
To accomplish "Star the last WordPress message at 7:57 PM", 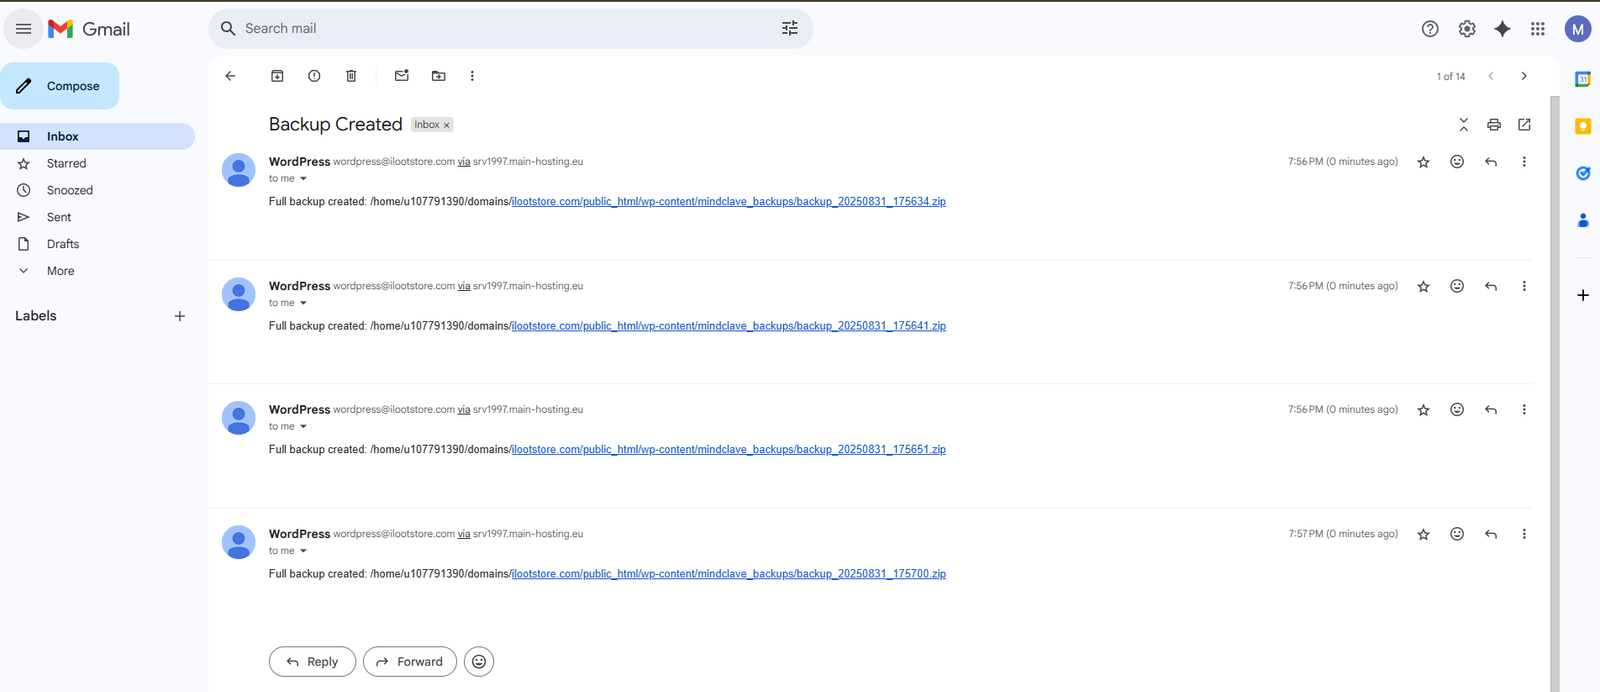I will (x=1423, y=535).
